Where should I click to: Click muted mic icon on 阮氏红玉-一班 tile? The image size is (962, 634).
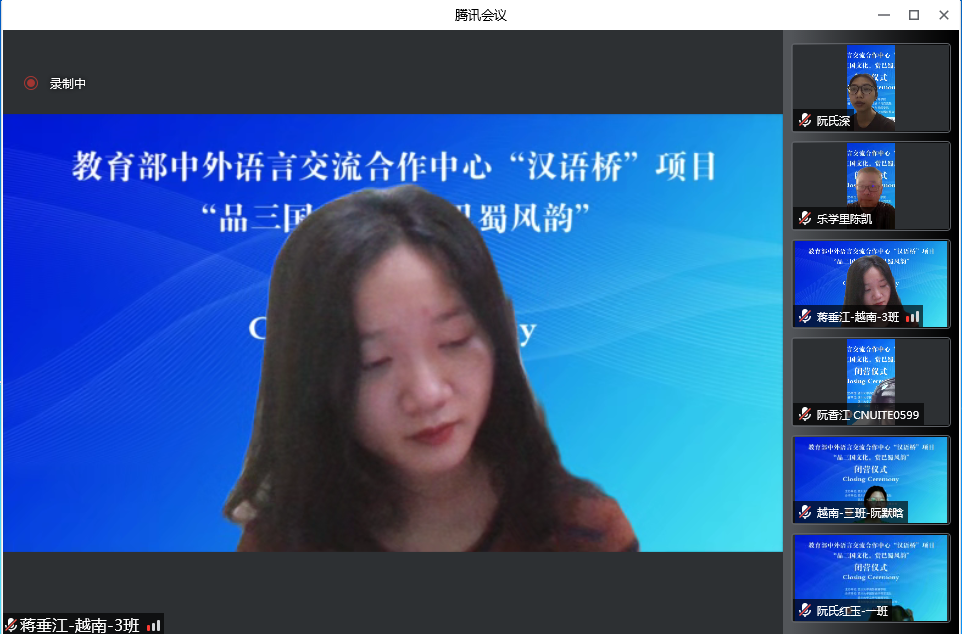805,610
